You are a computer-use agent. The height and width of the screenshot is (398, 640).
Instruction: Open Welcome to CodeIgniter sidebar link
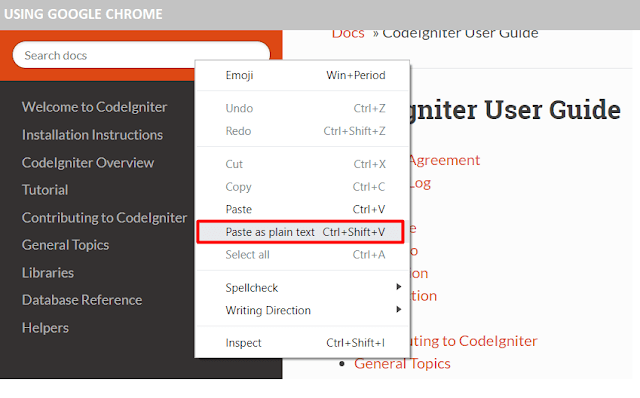point(94,107)
